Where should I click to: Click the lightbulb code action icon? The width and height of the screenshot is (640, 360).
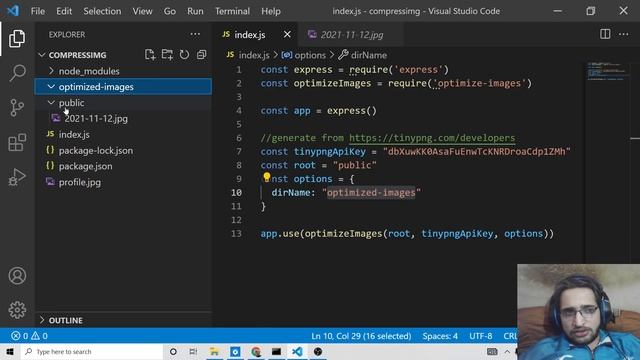[267, 177]
